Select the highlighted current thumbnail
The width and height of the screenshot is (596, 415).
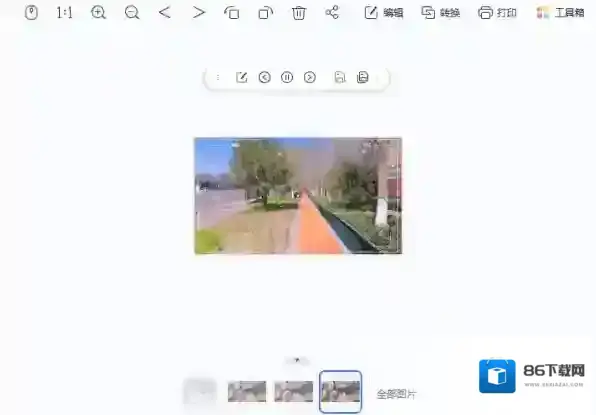pyautogui.click(x=341, y=391)
